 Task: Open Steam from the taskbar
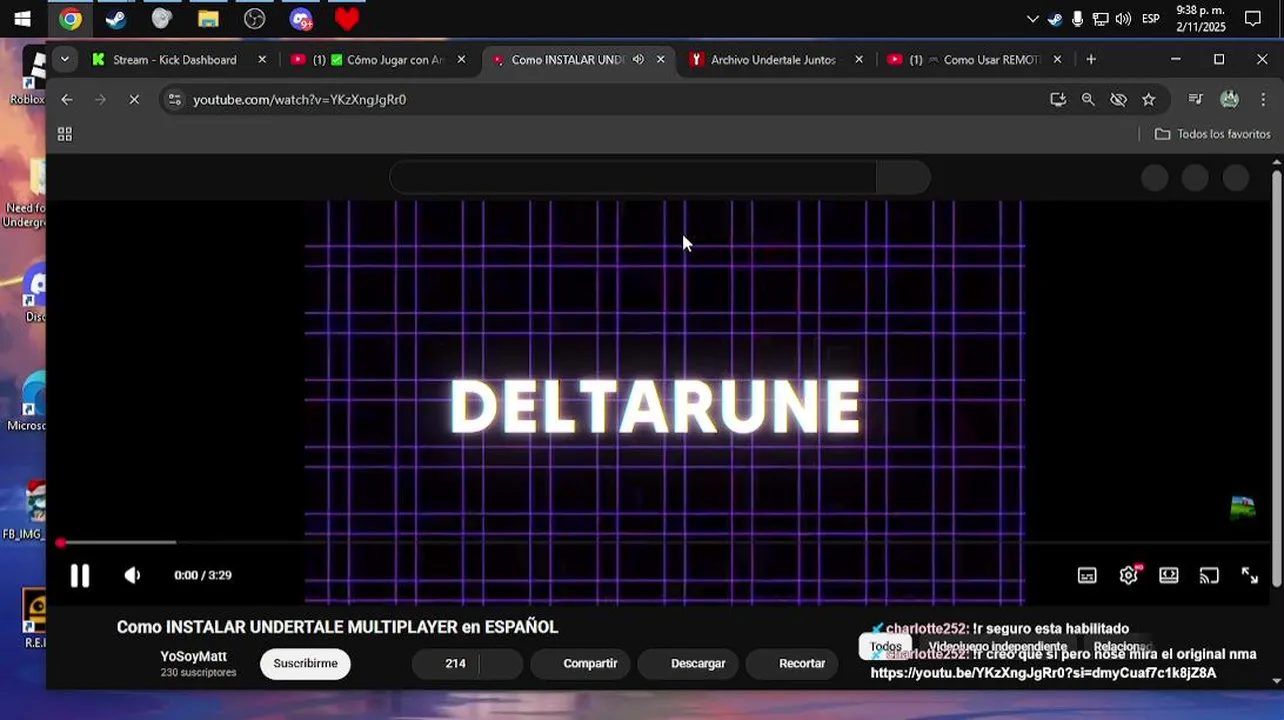[x=116, y=18]
